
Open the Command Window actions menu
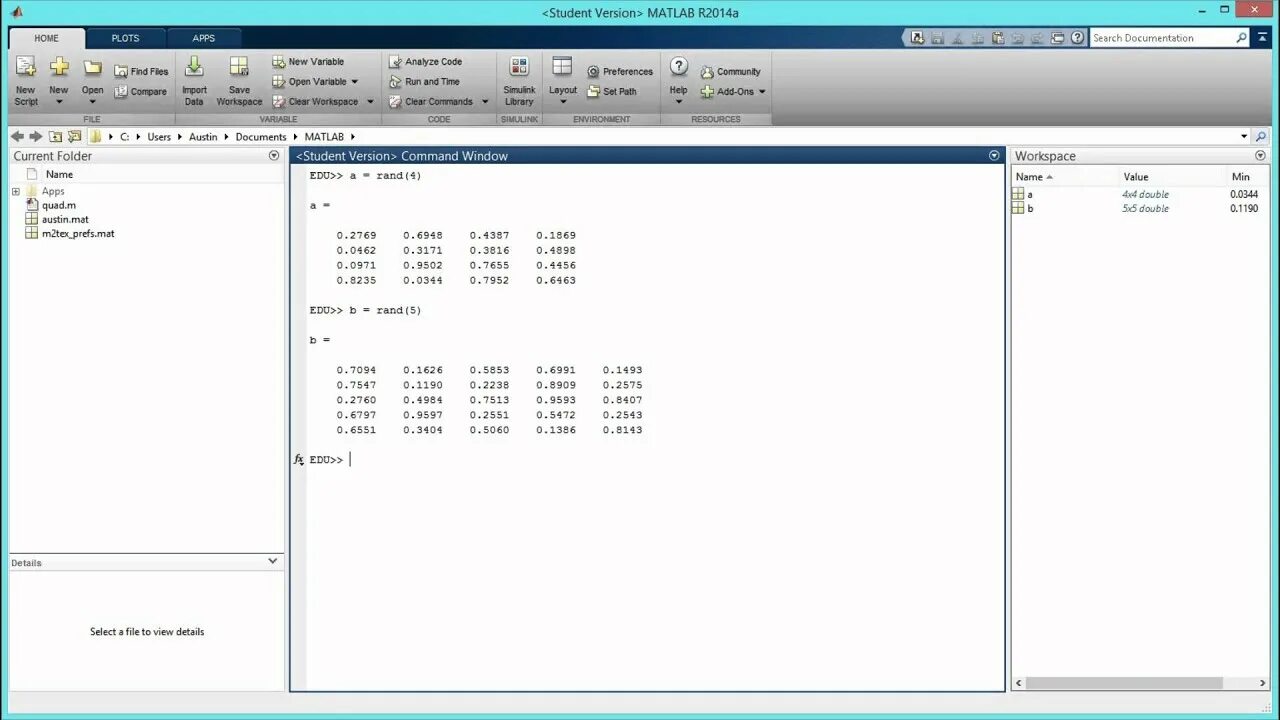(x=994, y=156)
